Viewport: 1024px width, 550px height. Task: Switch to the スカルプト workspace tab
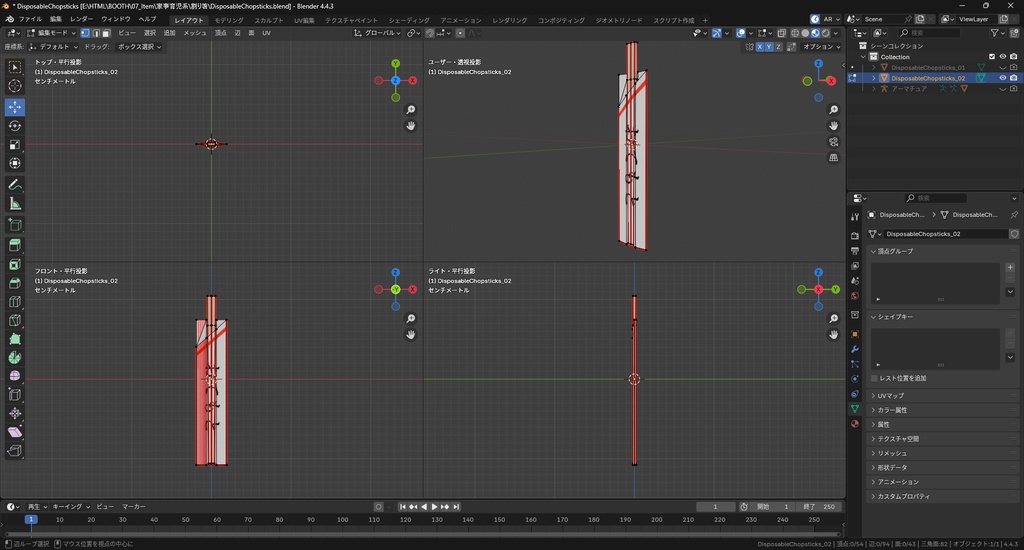tap(269, 20)
